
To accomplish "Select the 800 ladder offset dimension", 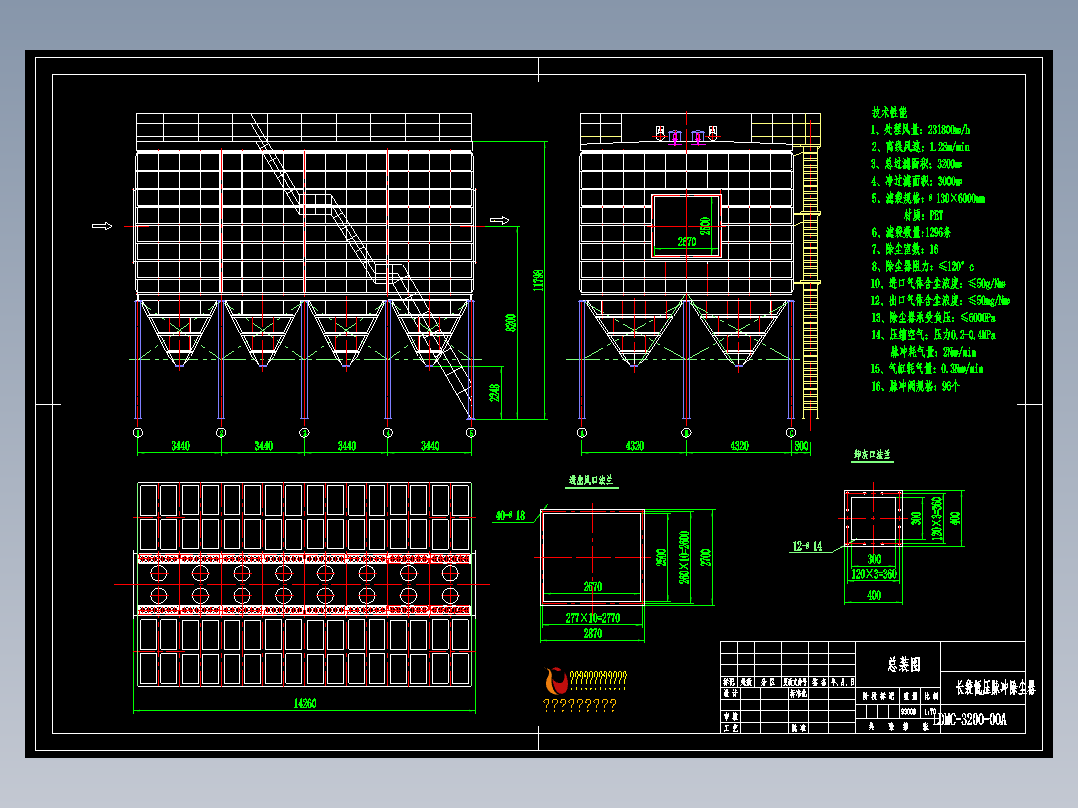I will pos(802,446).
